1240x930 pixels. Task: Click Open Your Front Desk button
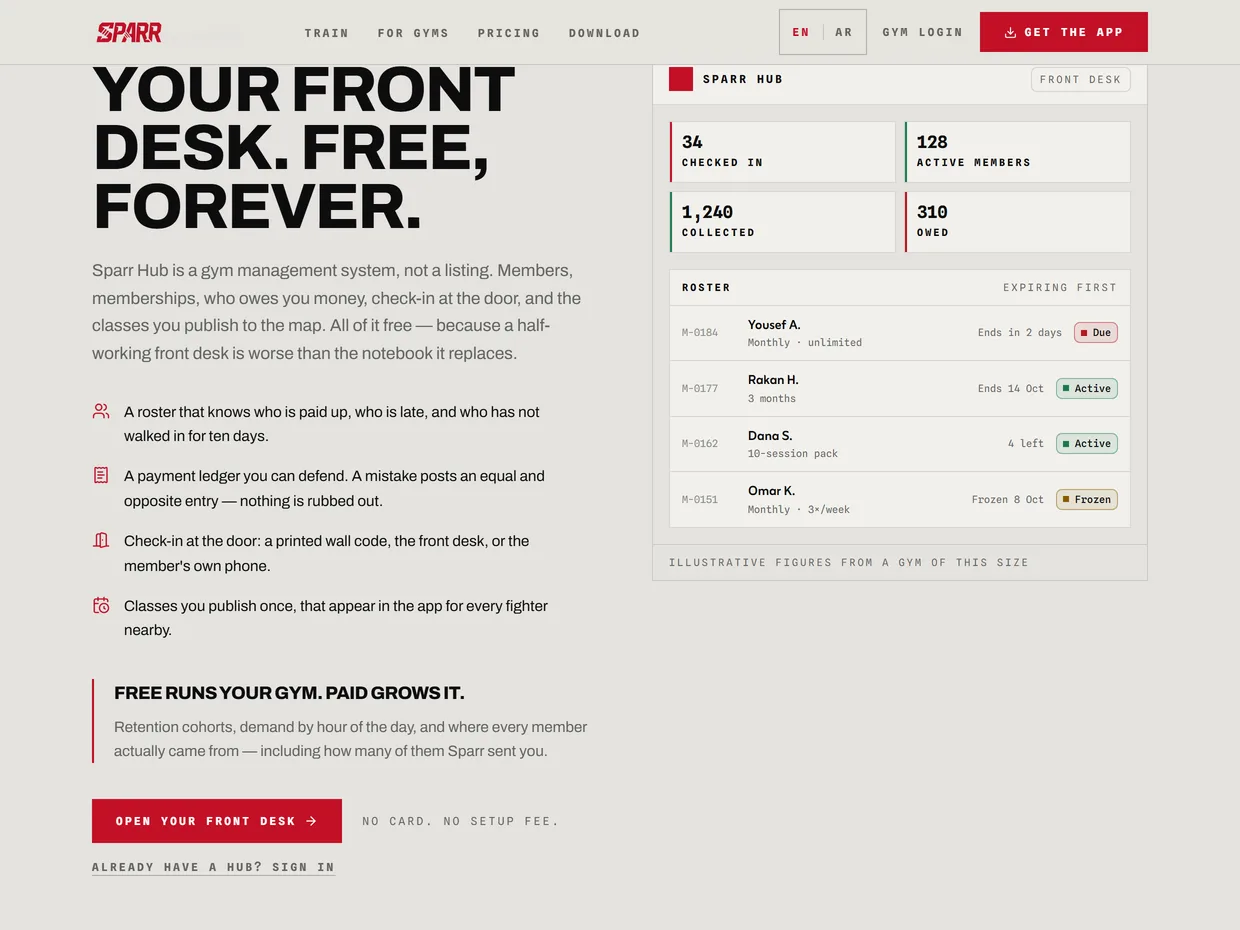[217, 821]
